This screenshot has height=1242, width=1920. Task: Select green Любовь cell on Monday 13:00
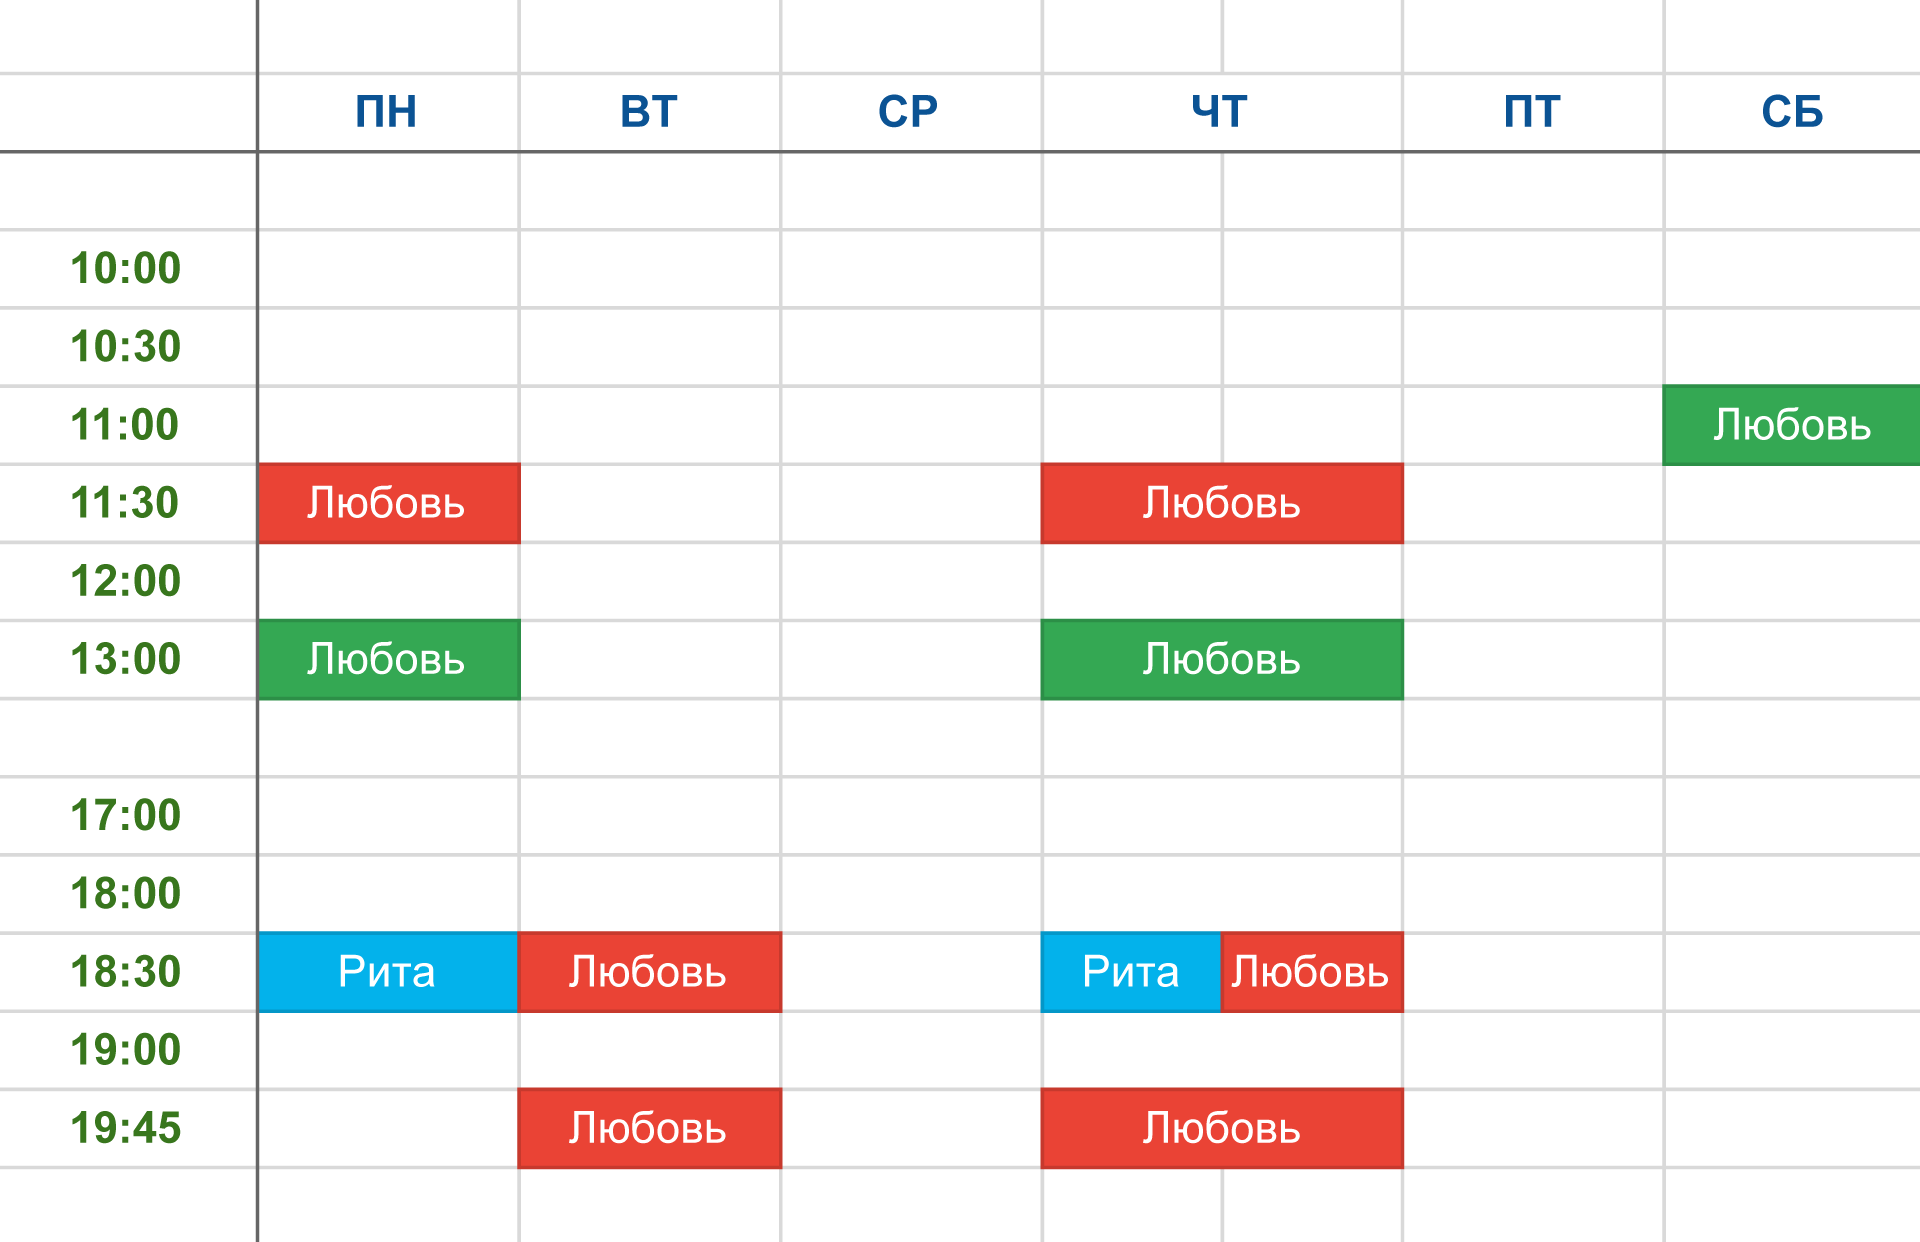tap(388, 659)
